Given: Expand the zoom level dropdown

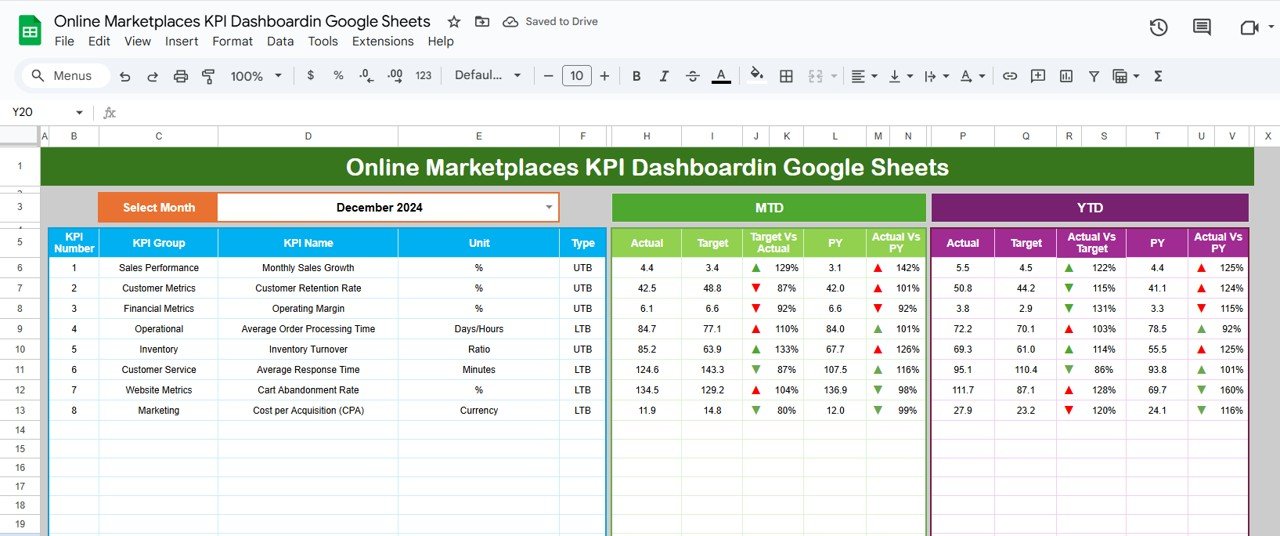Looking at the screenshot, I should [x=278, y=76].
